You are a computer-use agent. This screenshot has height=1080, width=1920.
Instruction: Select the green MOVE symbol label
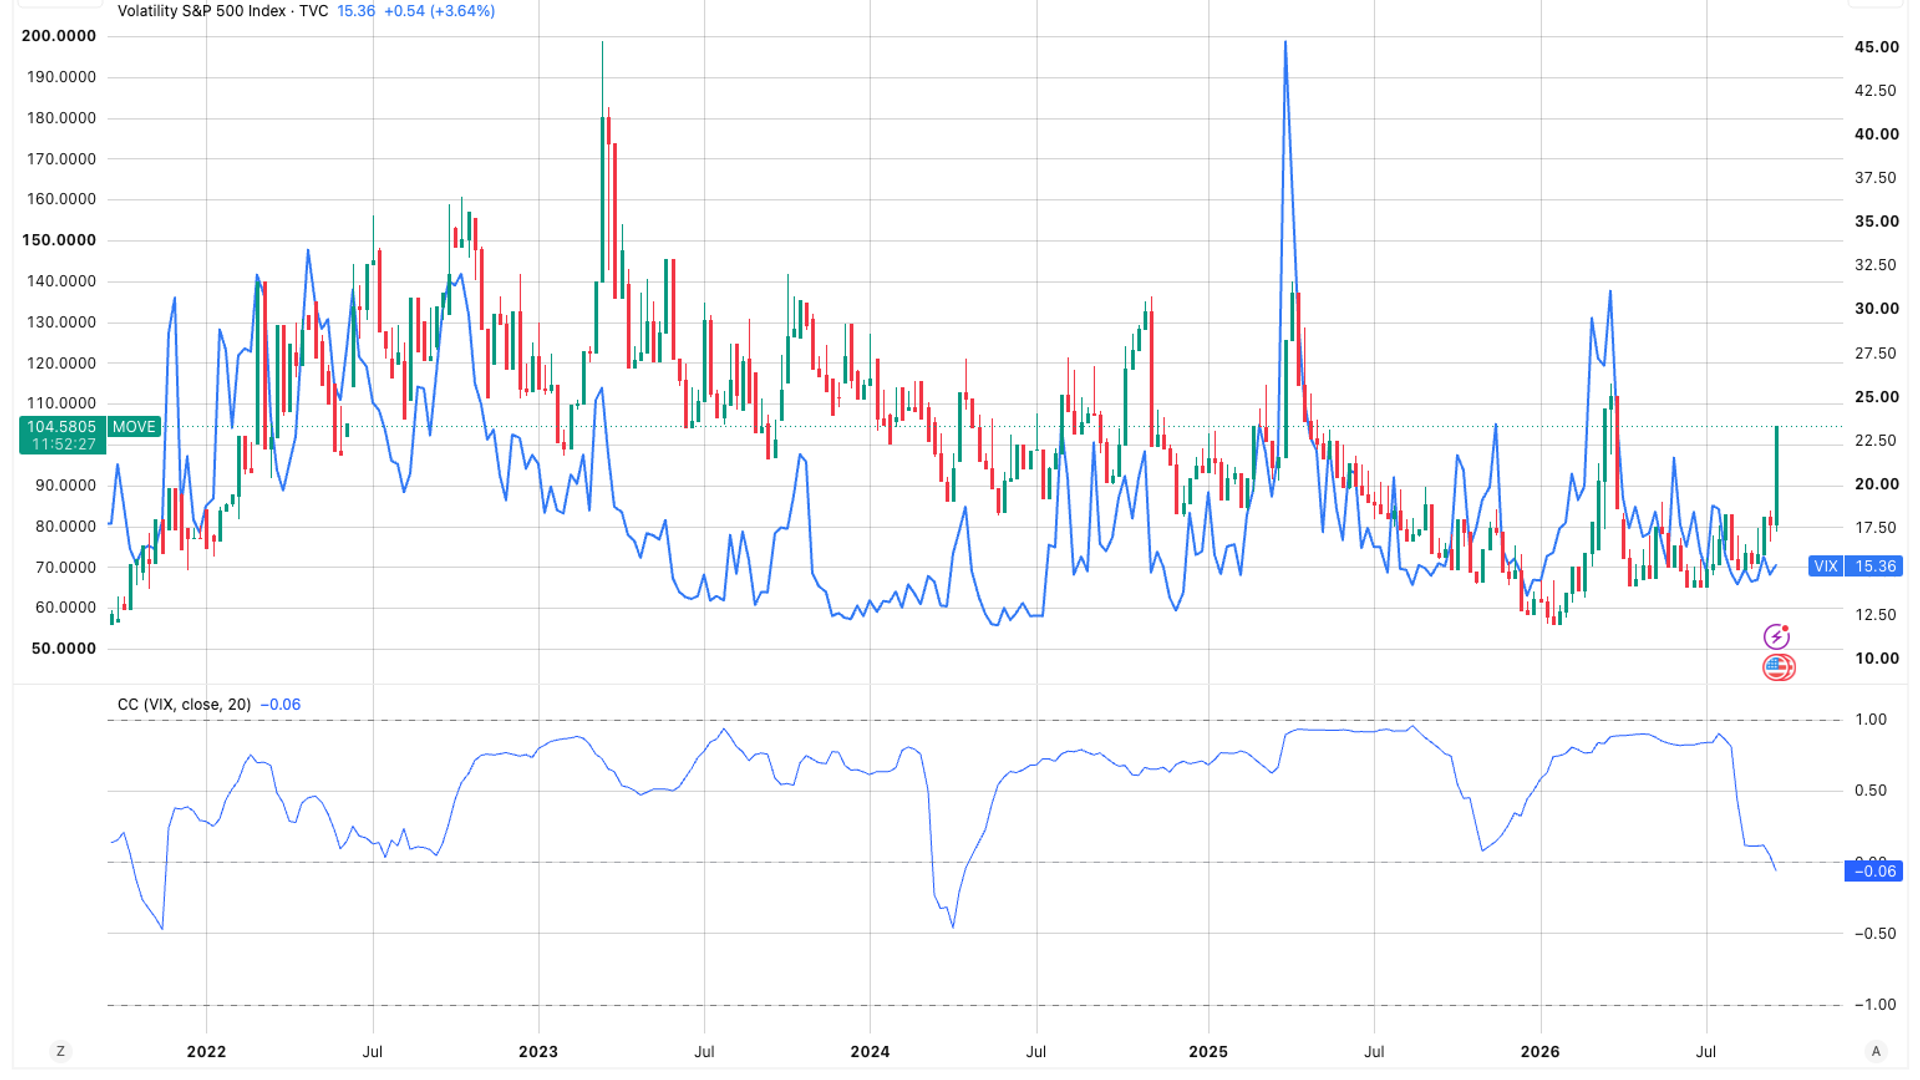tap(134, 427)
